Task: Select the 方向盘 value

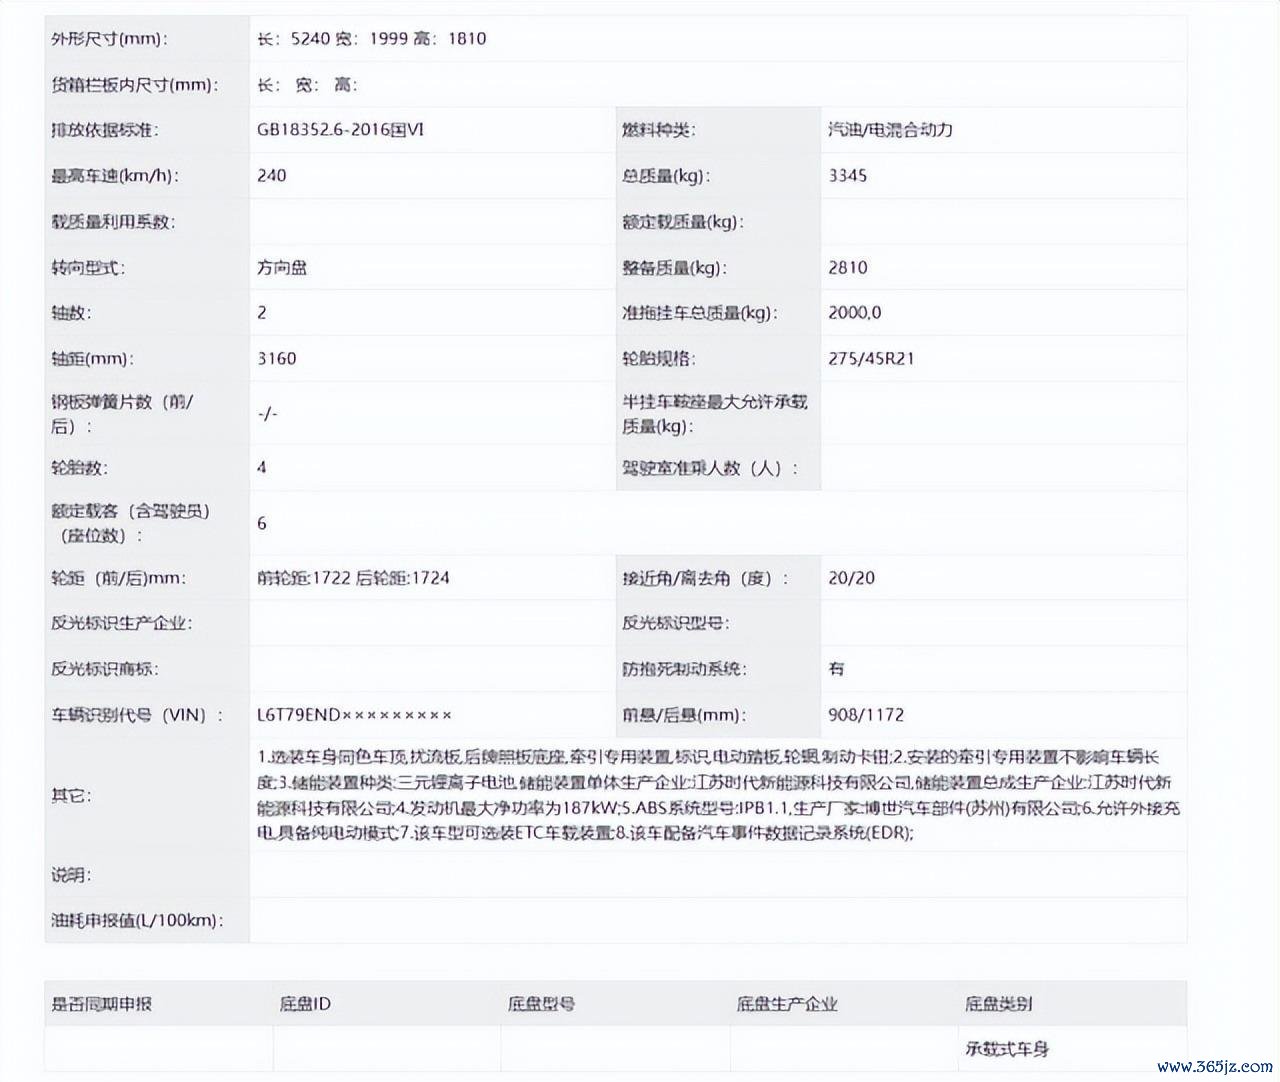Action: click(282, 268)
